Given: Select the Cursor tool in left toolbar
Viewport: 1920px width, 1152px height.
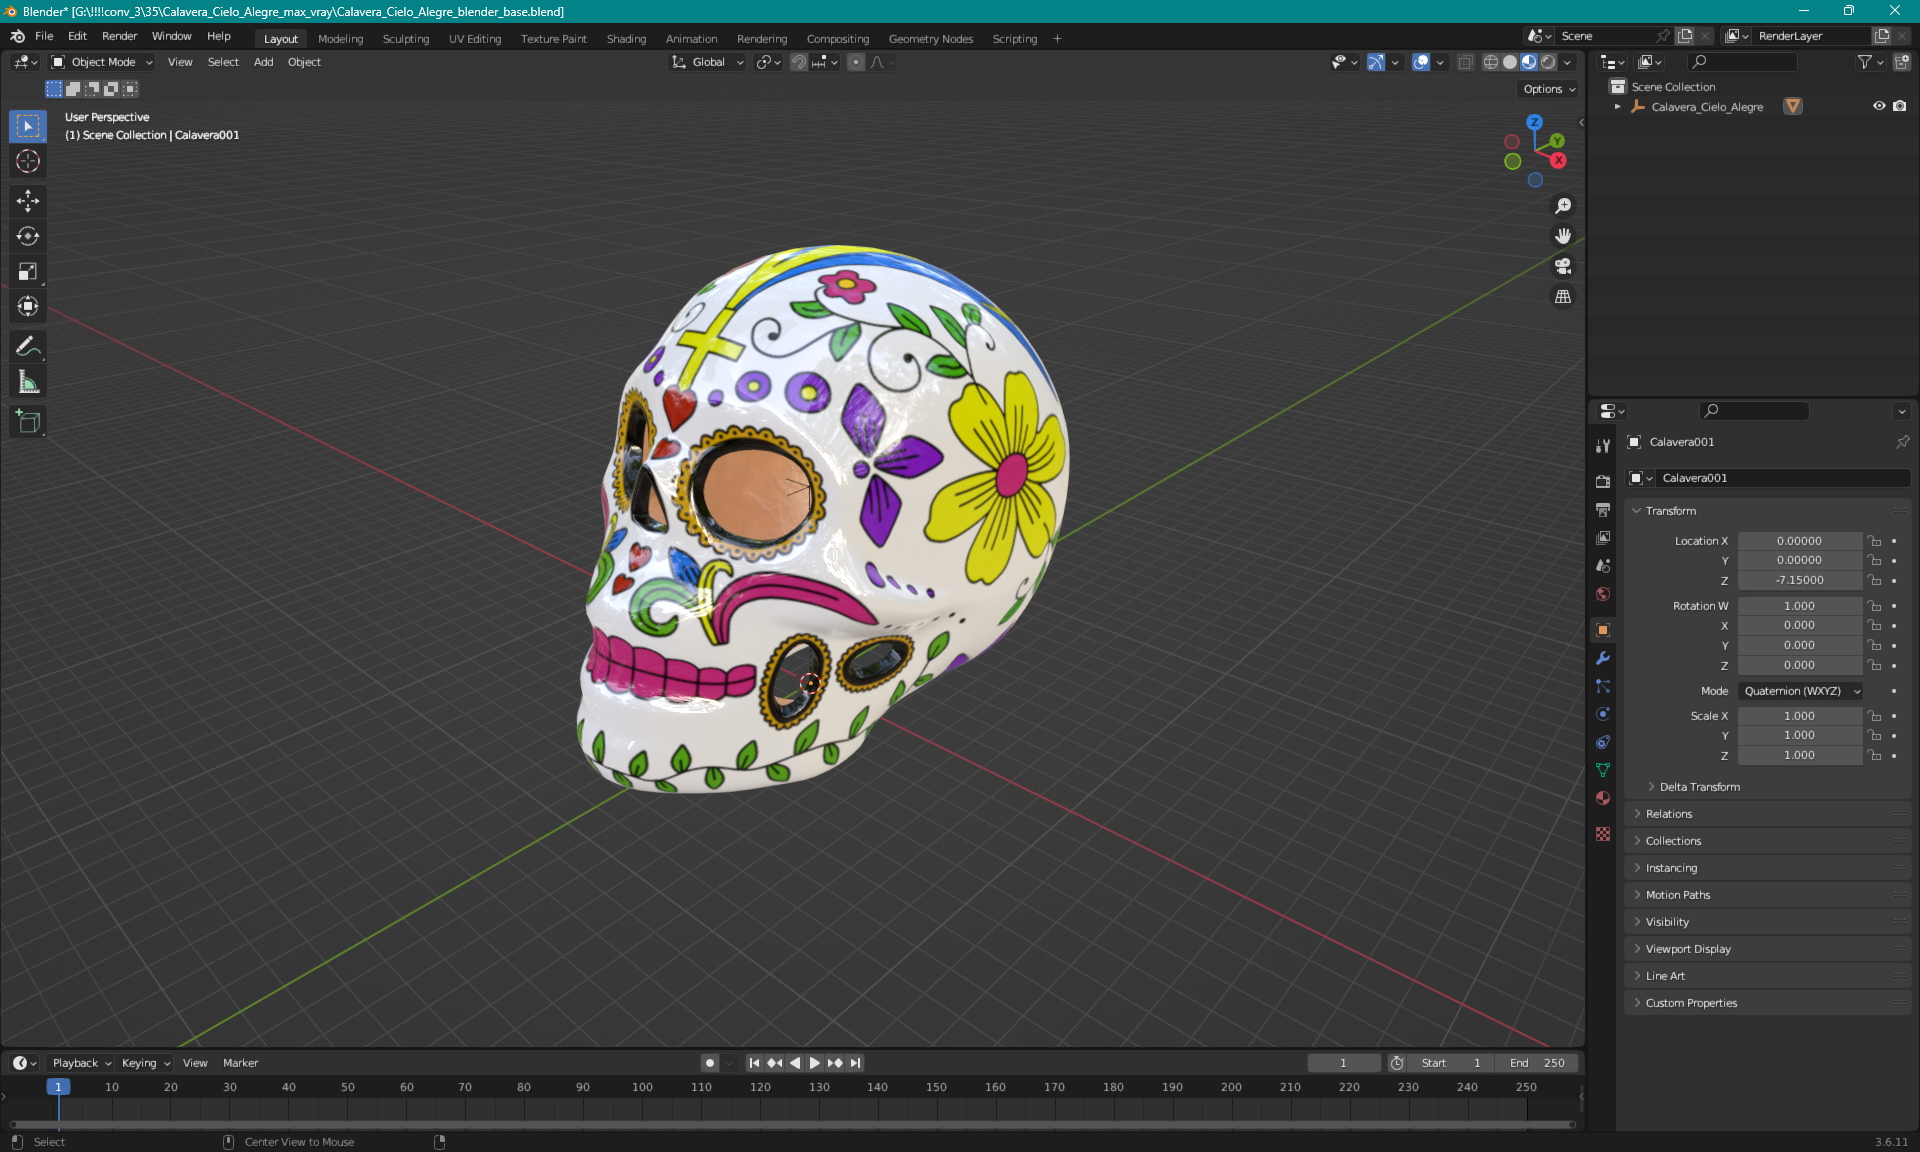Looking at the screenshot, I should 28,161.
